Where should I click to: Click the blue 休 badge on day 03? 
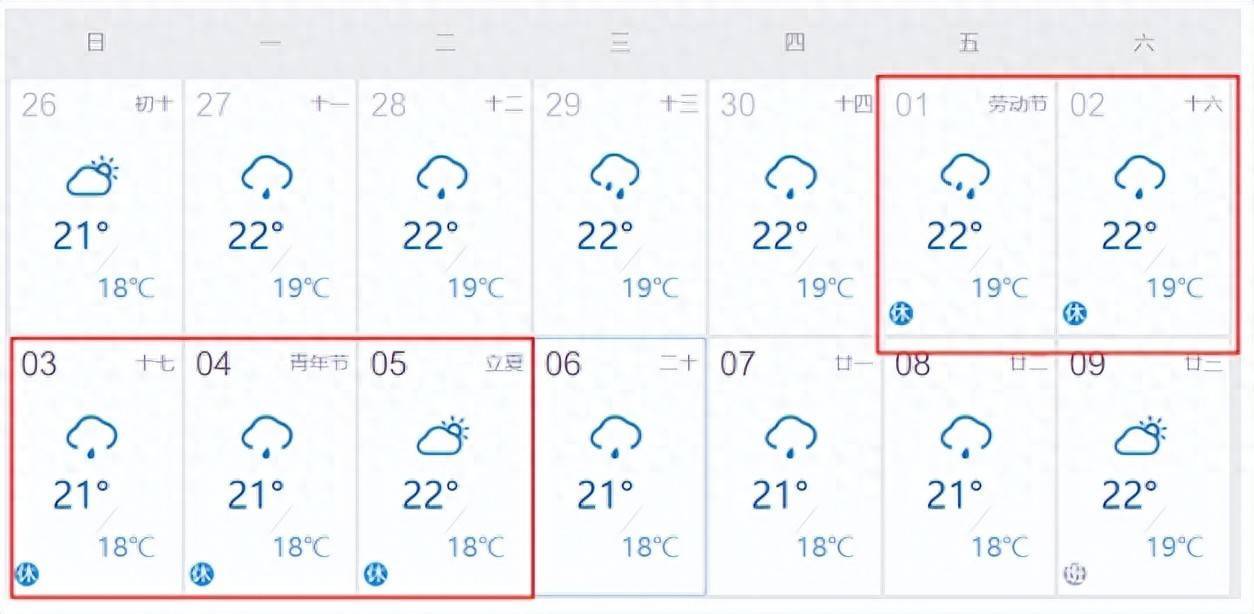click(x=27, y=574)
